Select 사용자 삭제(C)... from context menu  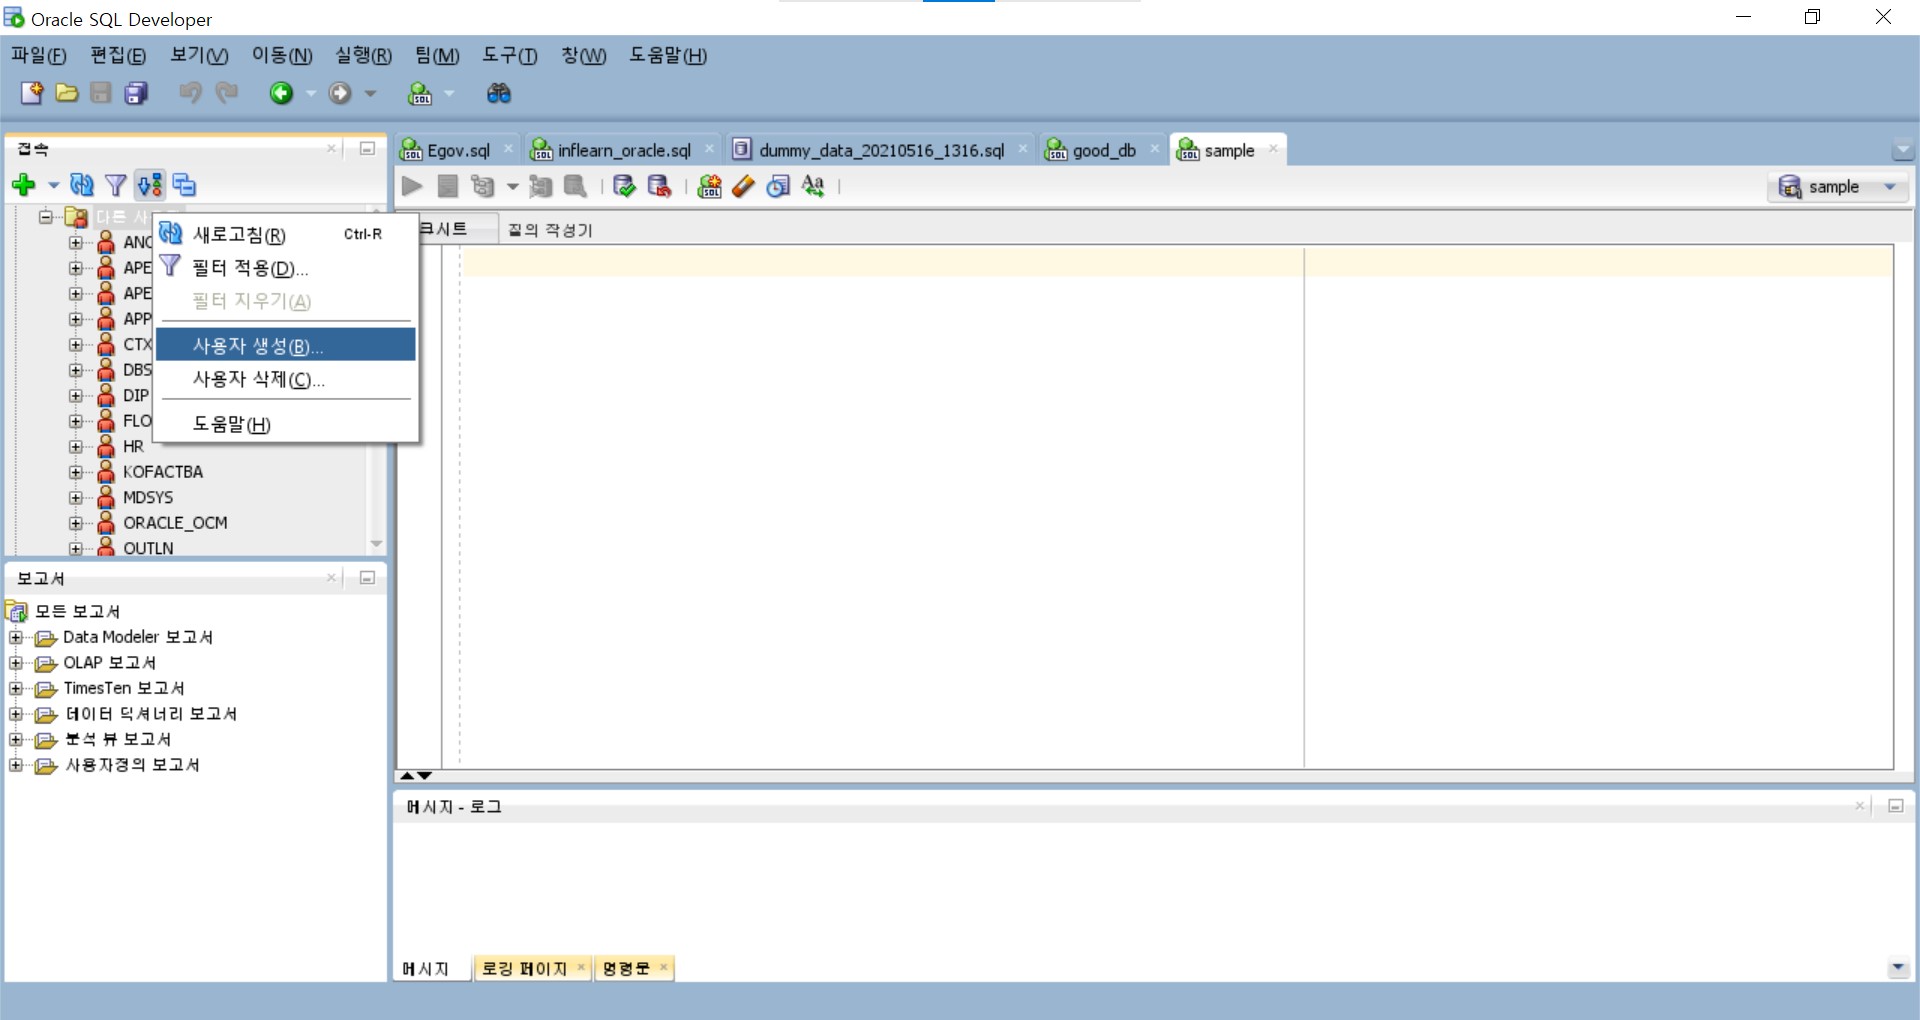pos(286,379)
